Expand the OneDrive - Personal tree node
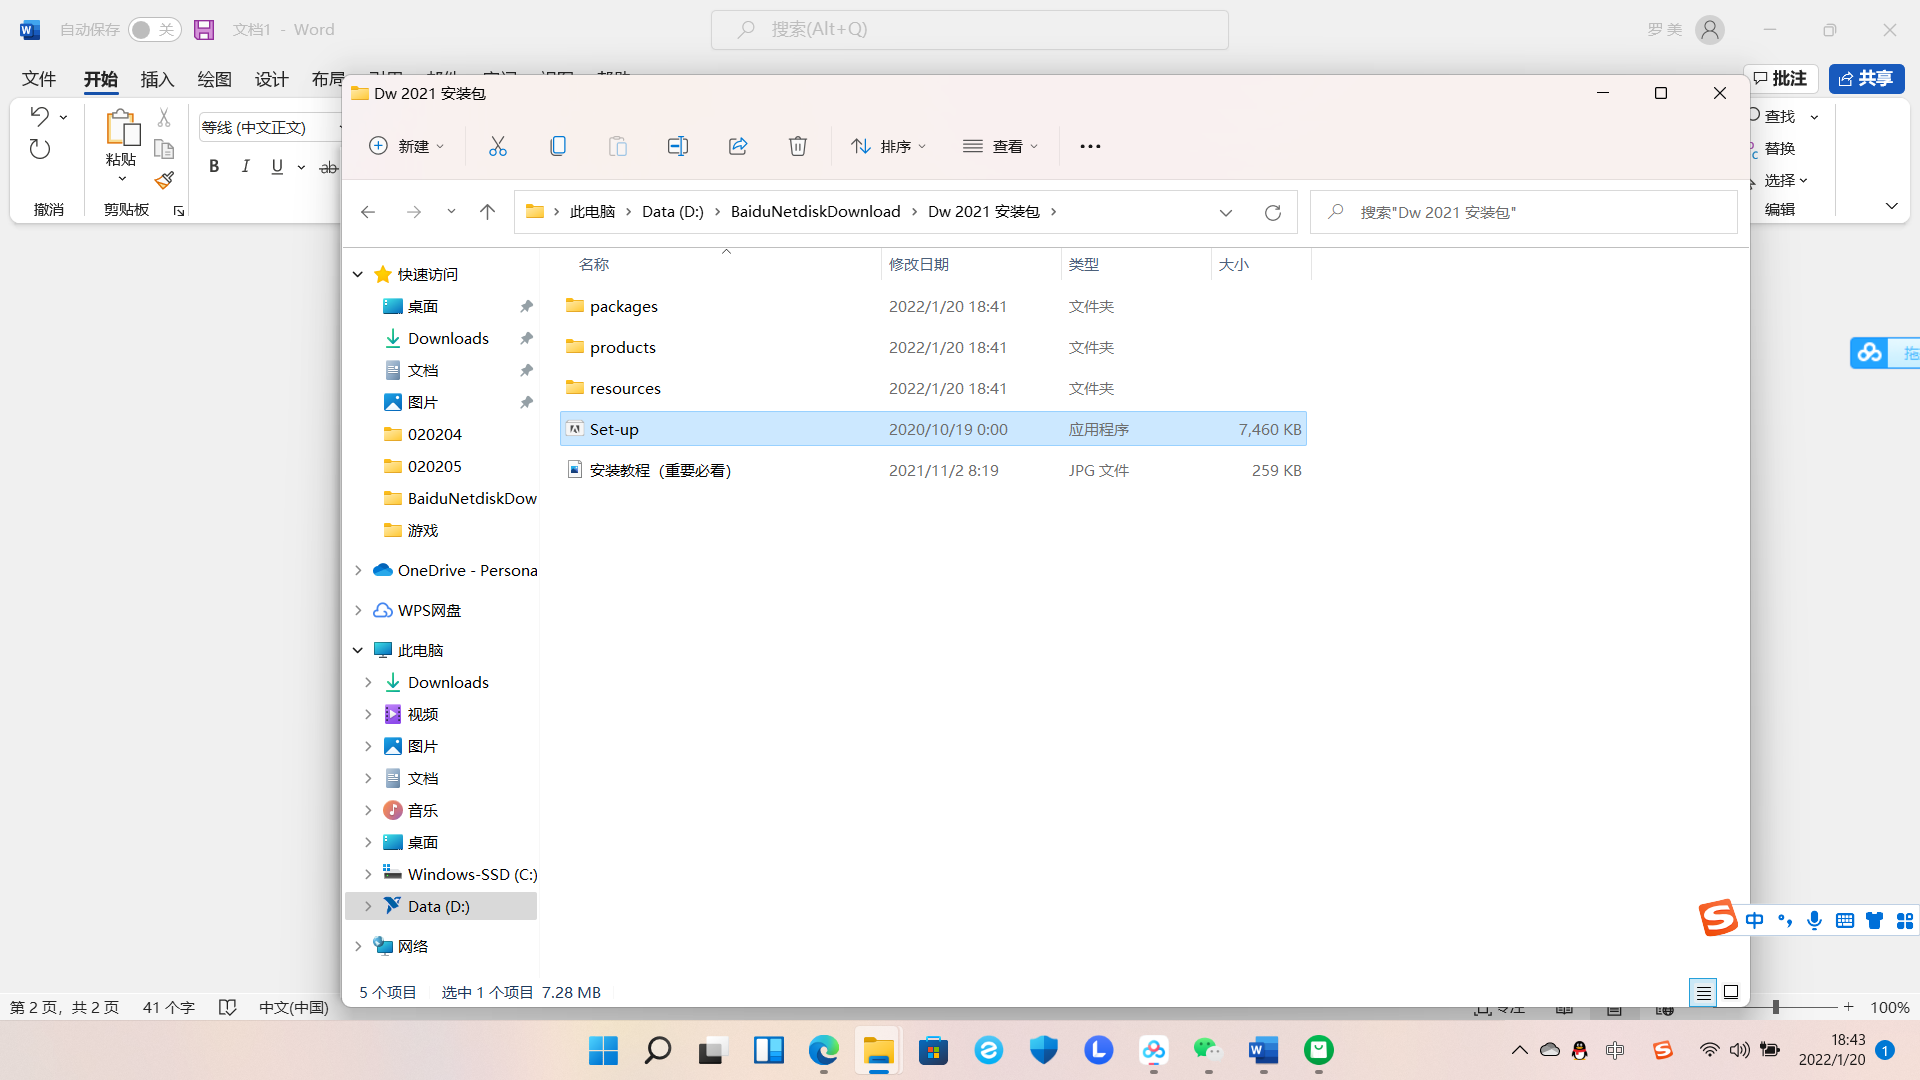The image size is (1920, 1080). coord(358,570)
